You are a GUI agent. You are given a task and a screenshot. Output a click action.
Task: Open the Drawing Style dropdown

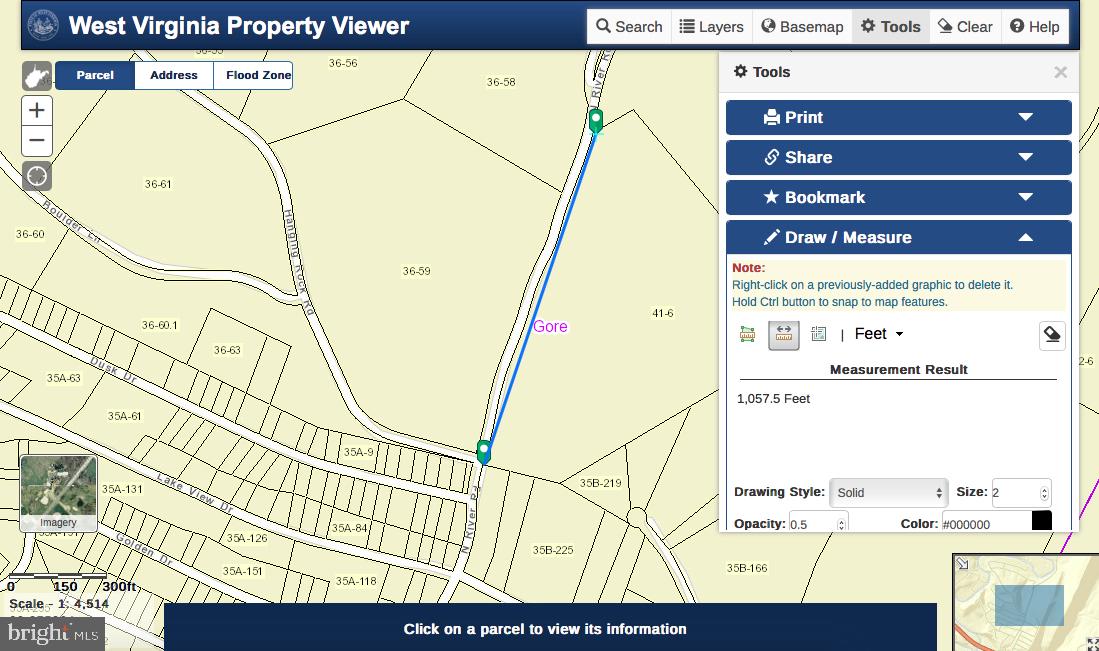click(888, 493)
